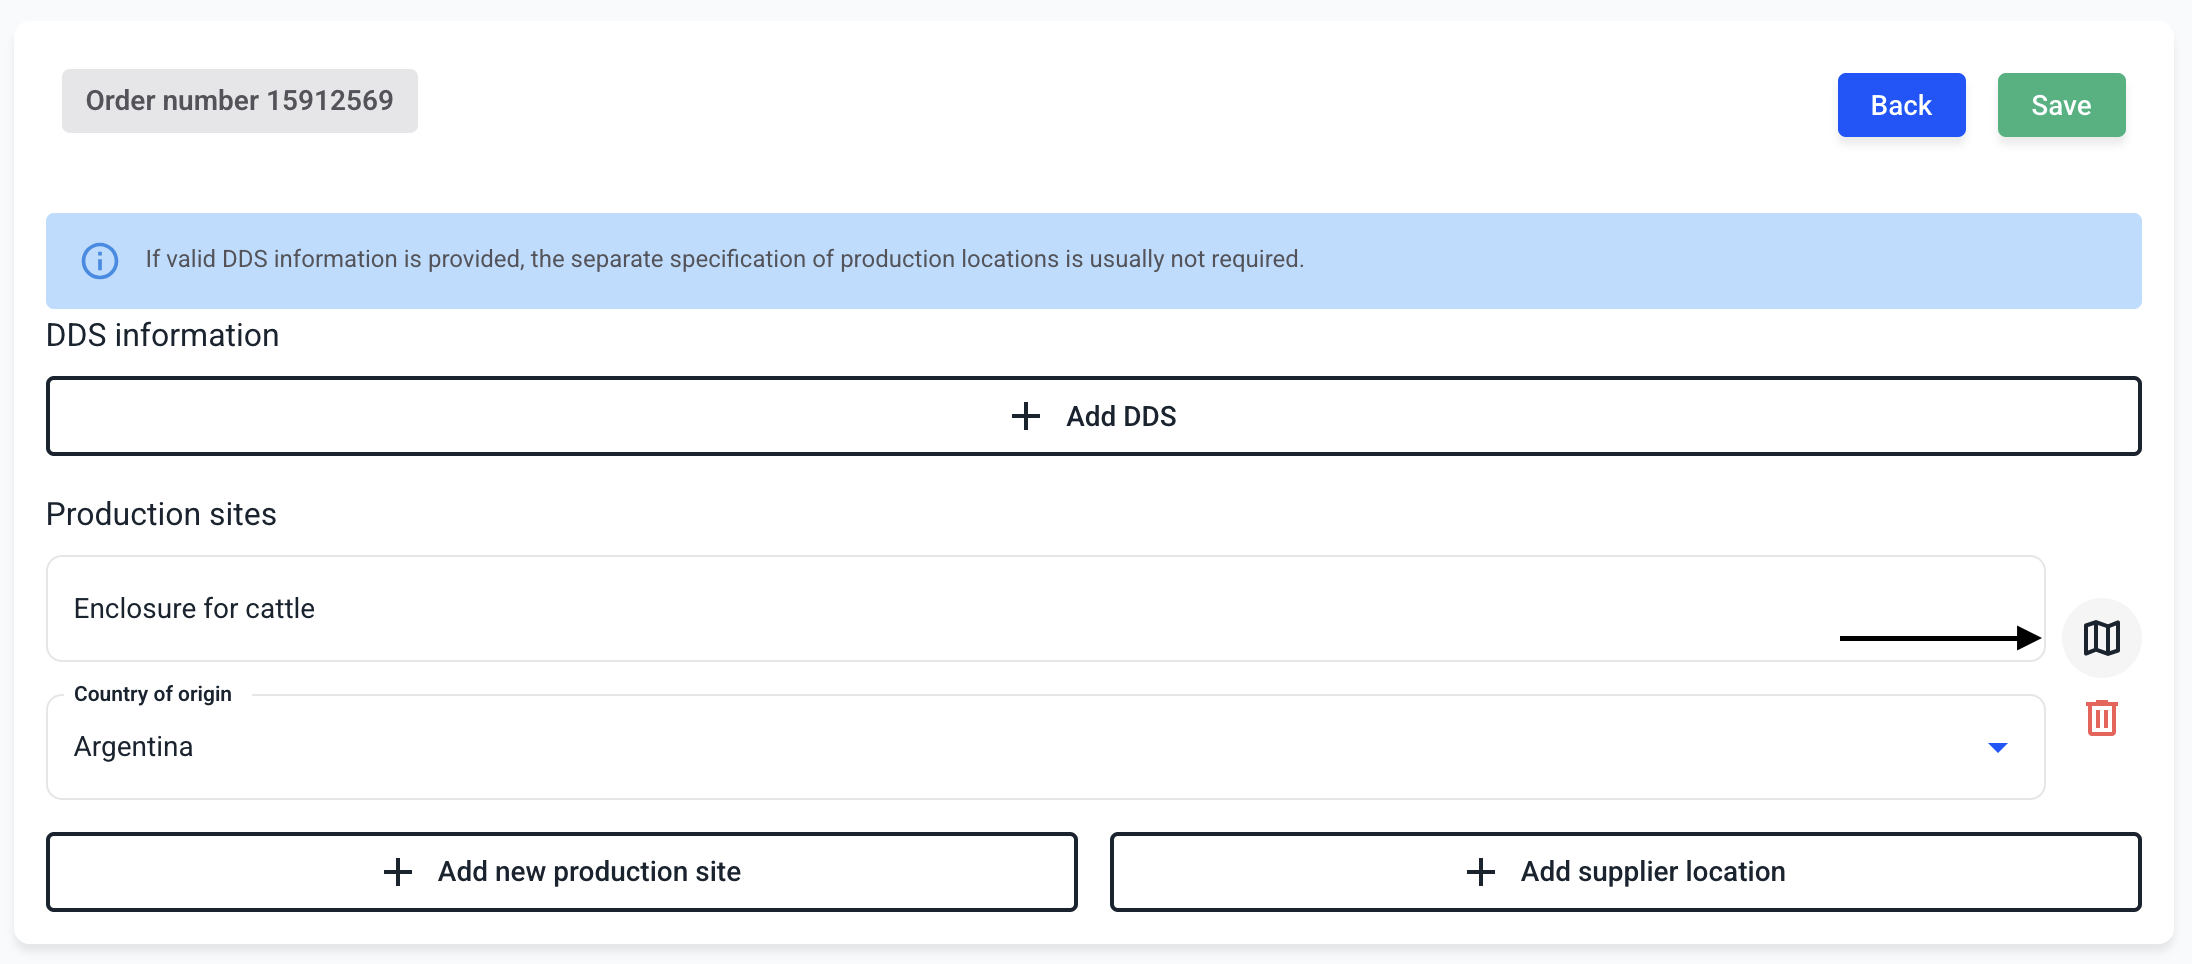Viewport: 2192px width, 964px height.
Task: Open the Argentina country selection field
Action: (1000, 748)
